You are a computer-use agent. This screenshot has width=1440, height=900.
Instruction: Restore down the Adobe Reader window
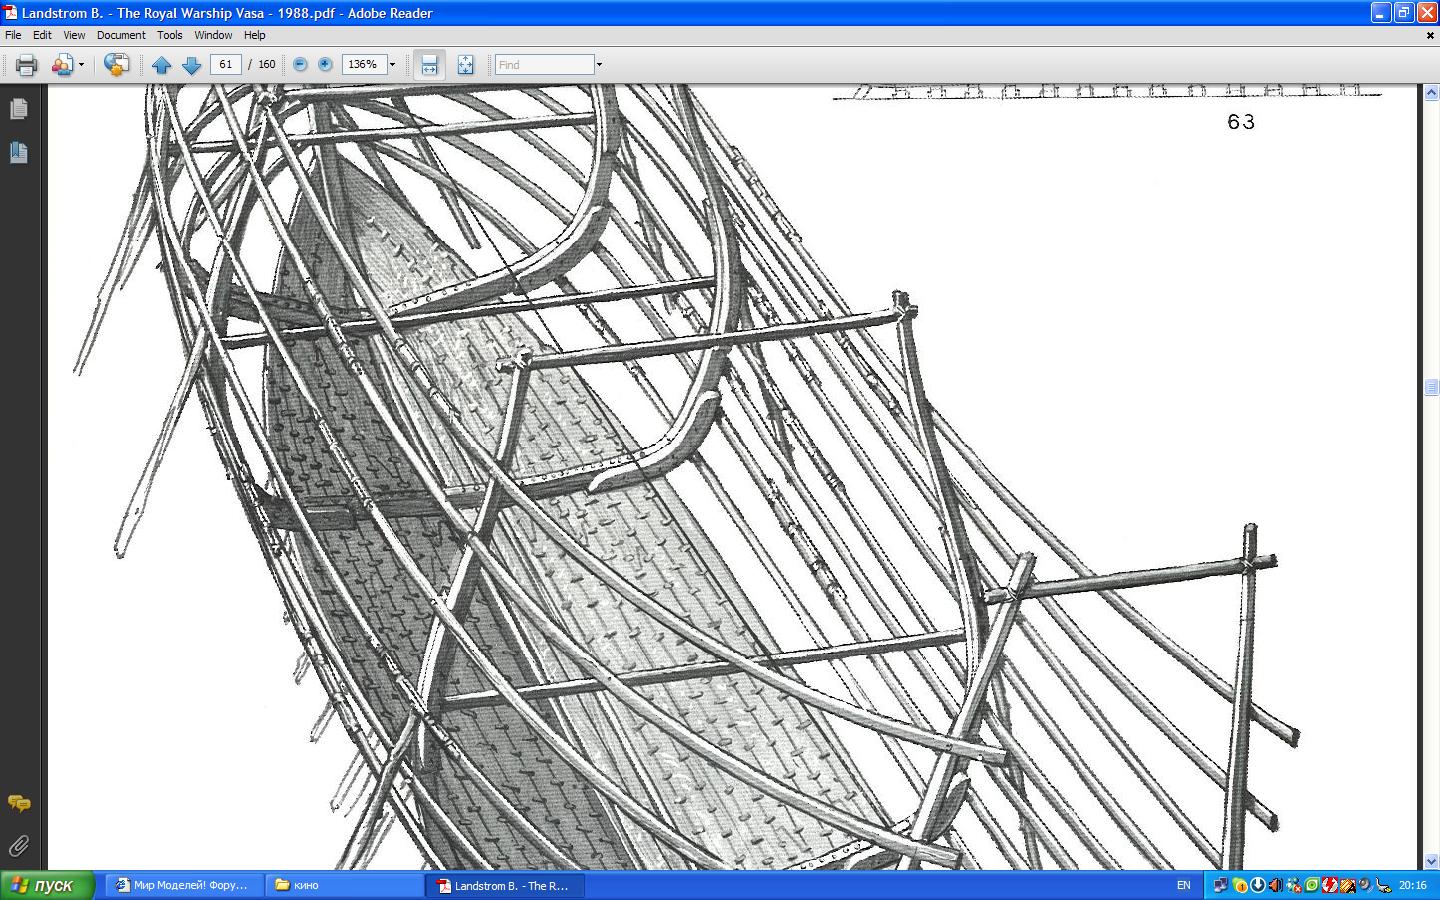coord(1404,13)
